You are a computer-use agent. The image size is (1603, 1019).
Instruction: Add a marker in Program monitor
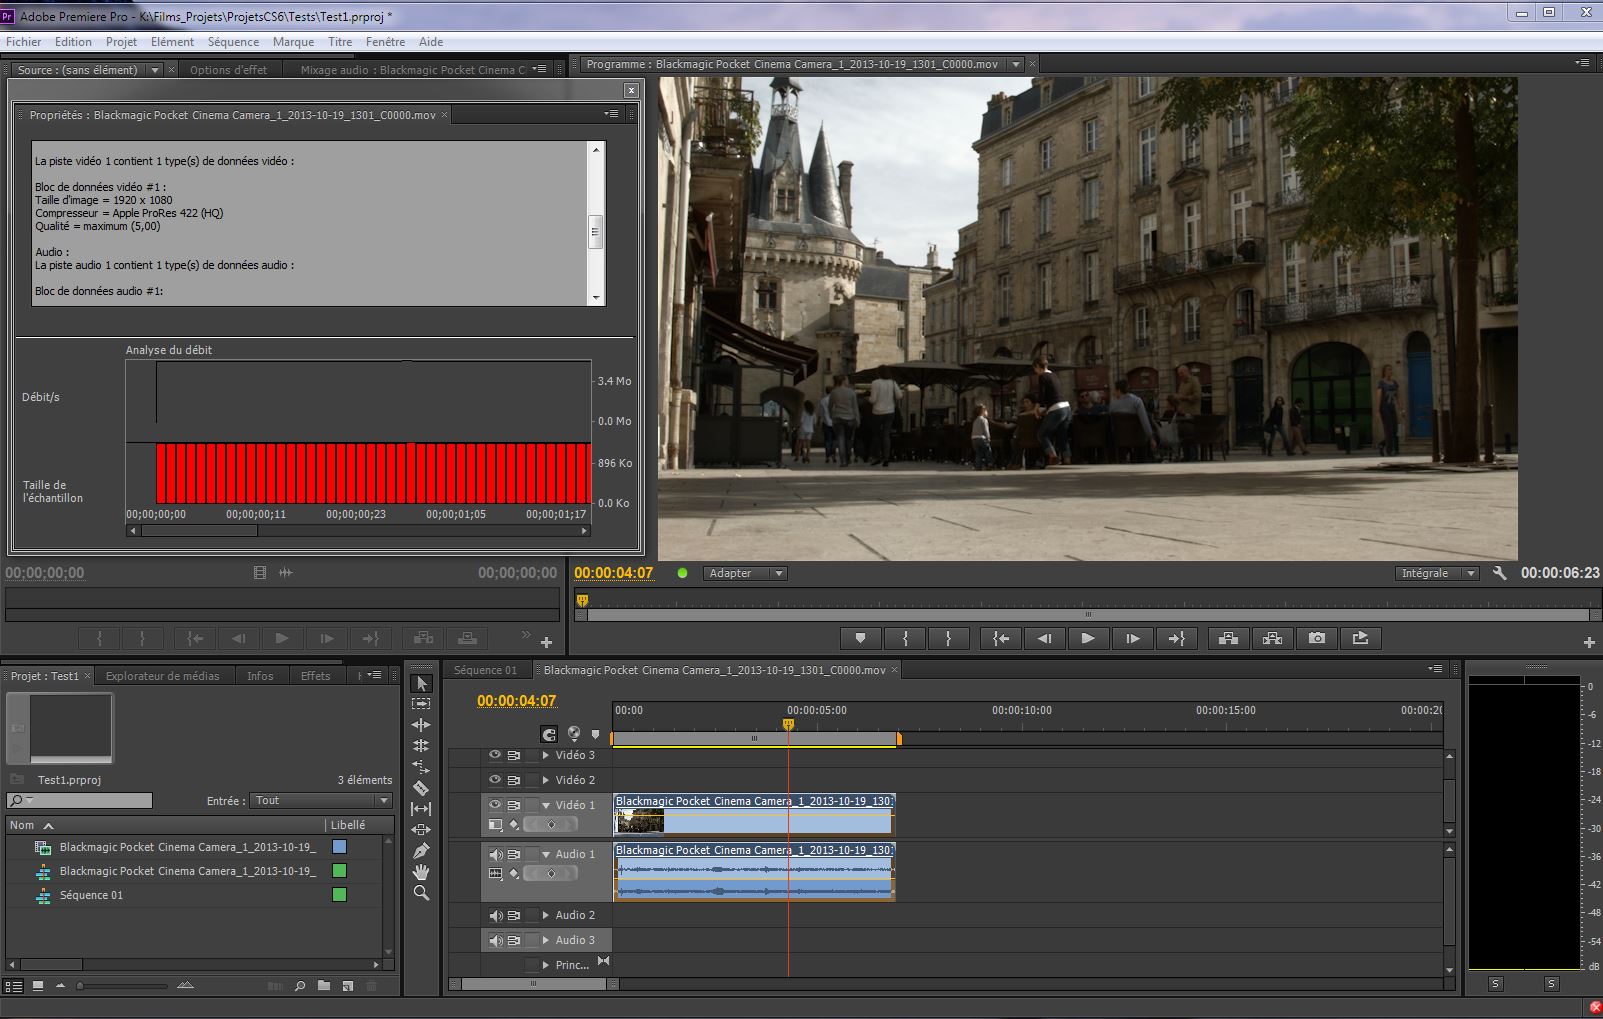(x=860, y=638)
